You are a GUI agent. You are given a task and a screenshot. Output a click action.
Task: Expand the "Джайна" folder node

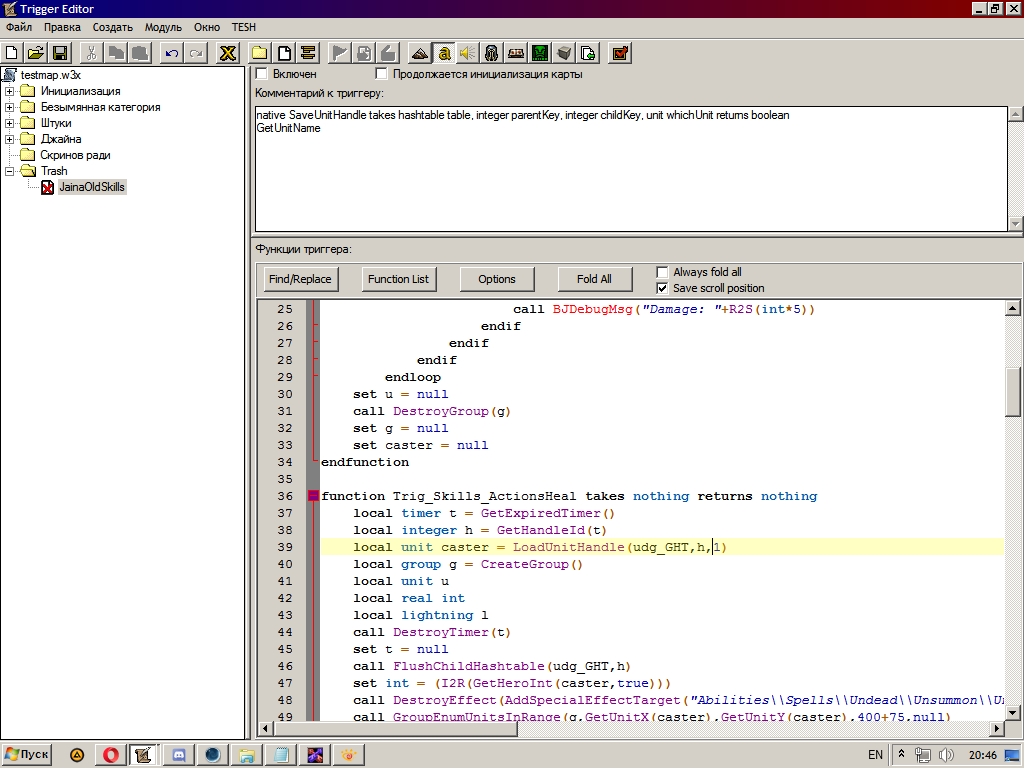tap(10, 139)
